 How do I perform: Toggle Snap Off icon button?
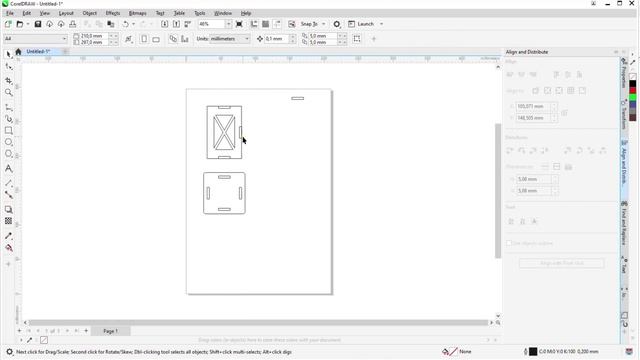pyautogui.click(x=291, y=24)
